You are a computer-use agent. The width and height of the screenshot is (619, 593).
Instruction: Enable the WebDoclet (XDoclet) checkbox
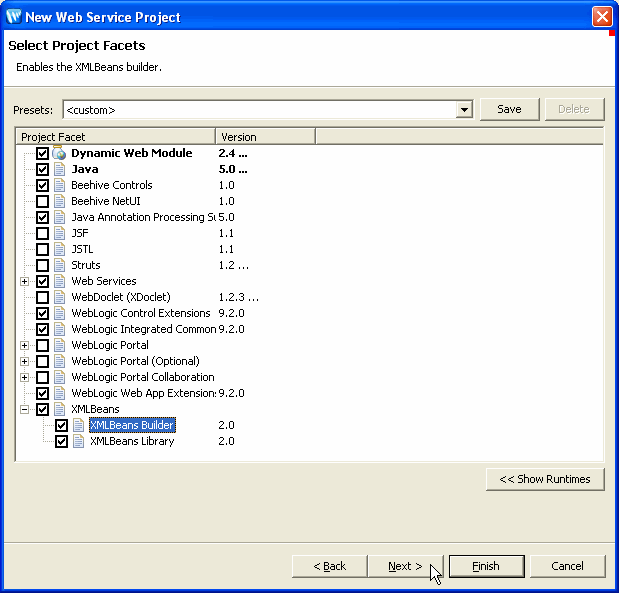(x=43, y=297)
